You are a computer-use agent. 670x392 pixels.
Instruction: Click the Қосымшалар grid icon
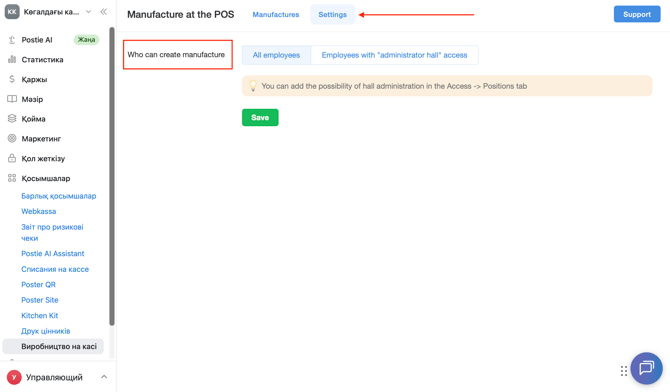12,178
